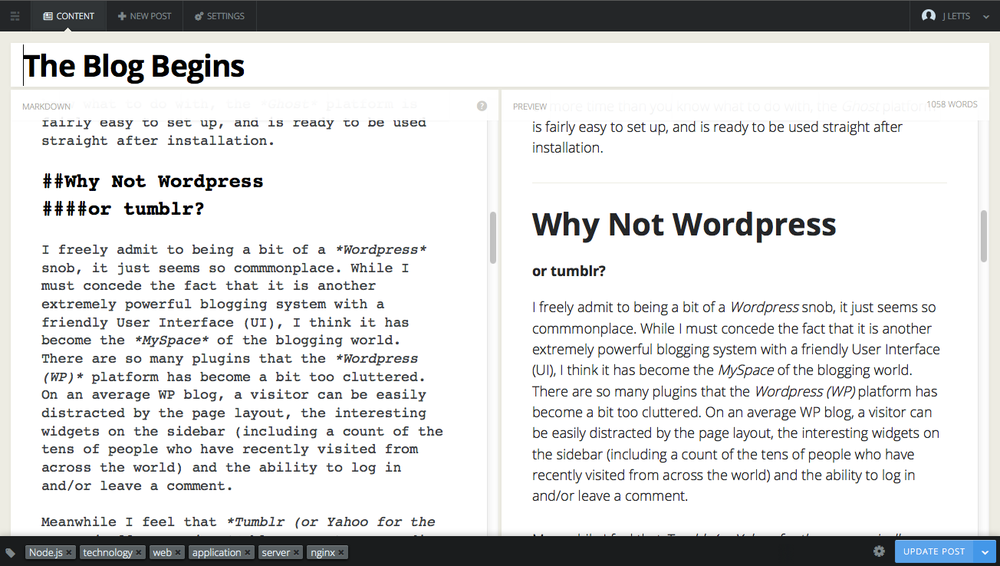Remove the Node.js tag
Viewport: 1000px width, 566px height.
tap(68, 553)
